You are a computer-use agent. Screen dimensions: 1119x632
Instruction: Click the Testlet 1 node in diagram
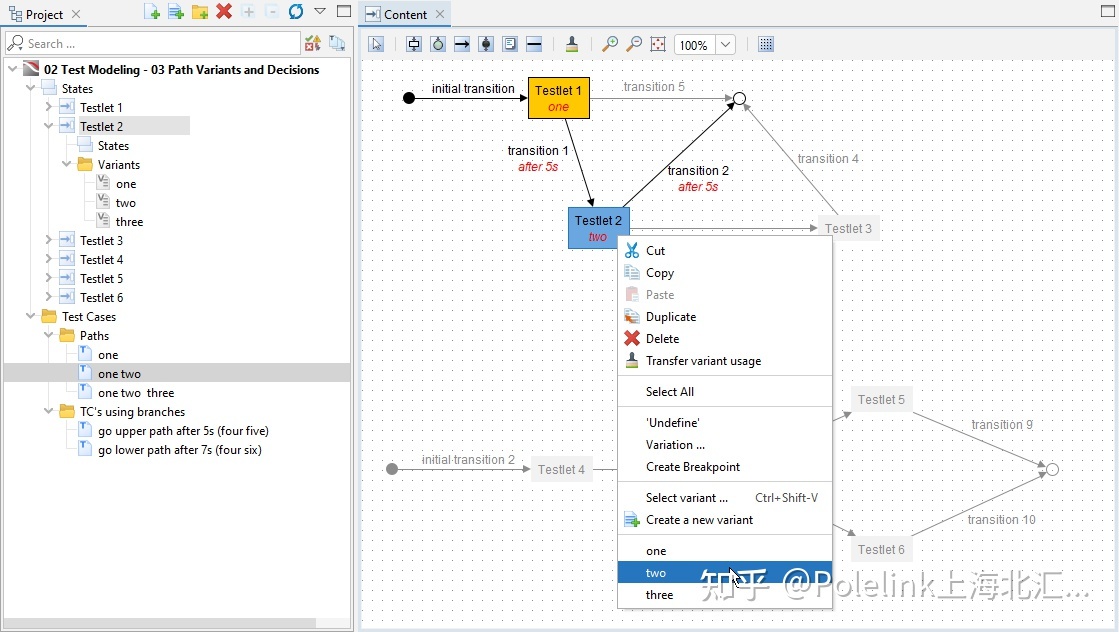click(x=559, y=98)
